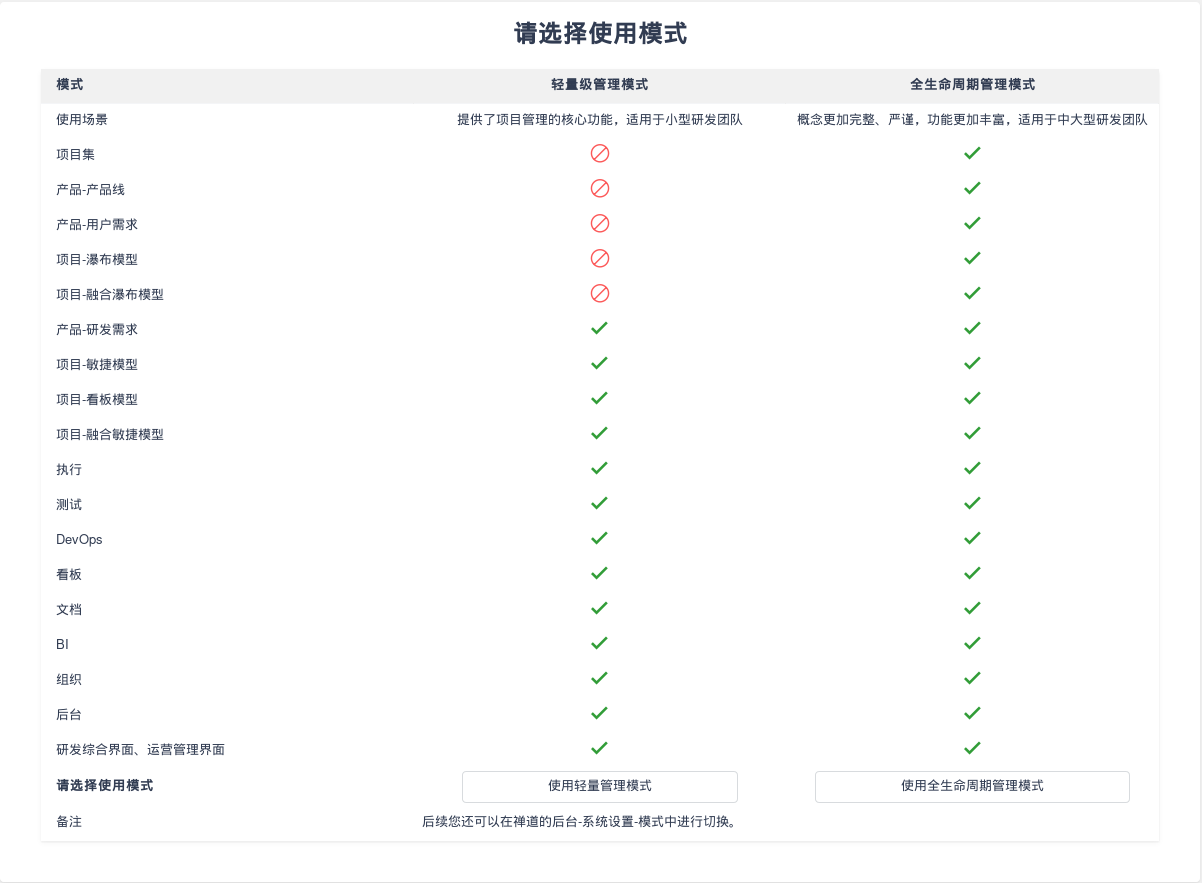Click full-lifecycle checkmark in 研发综合界面 row
The image size is (1202, 883).
pyautogui.click(x=972, y=748)
